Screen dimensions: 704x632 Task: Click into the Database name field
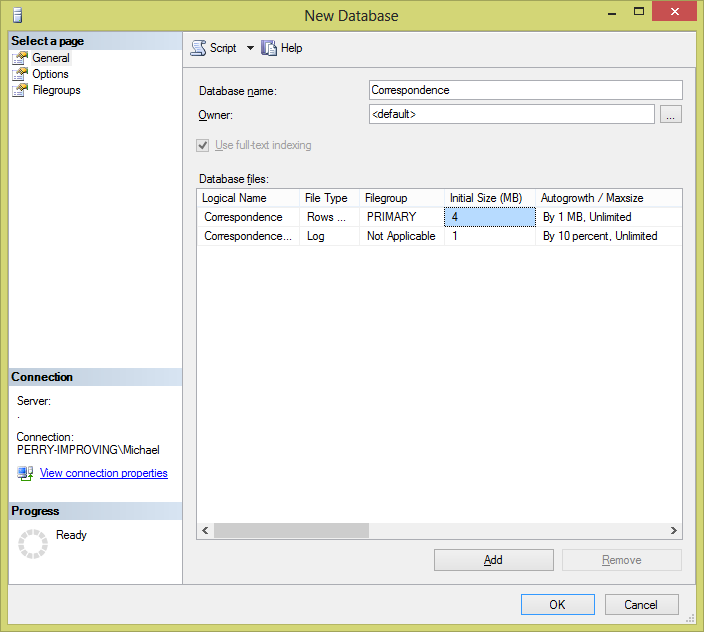525,90
